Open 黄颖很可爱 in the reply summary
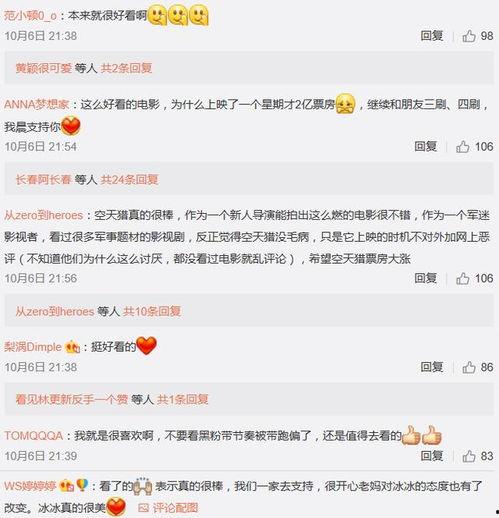The height and width of the screenshot is (518, 499). 43,68
